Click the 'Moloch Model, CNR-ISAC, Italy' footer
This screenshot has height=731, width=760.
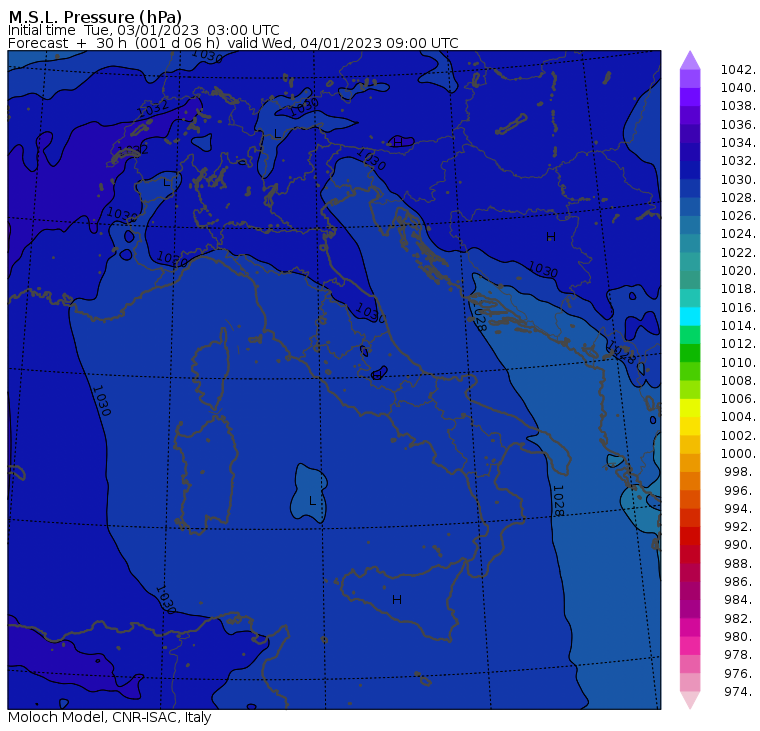110,717
